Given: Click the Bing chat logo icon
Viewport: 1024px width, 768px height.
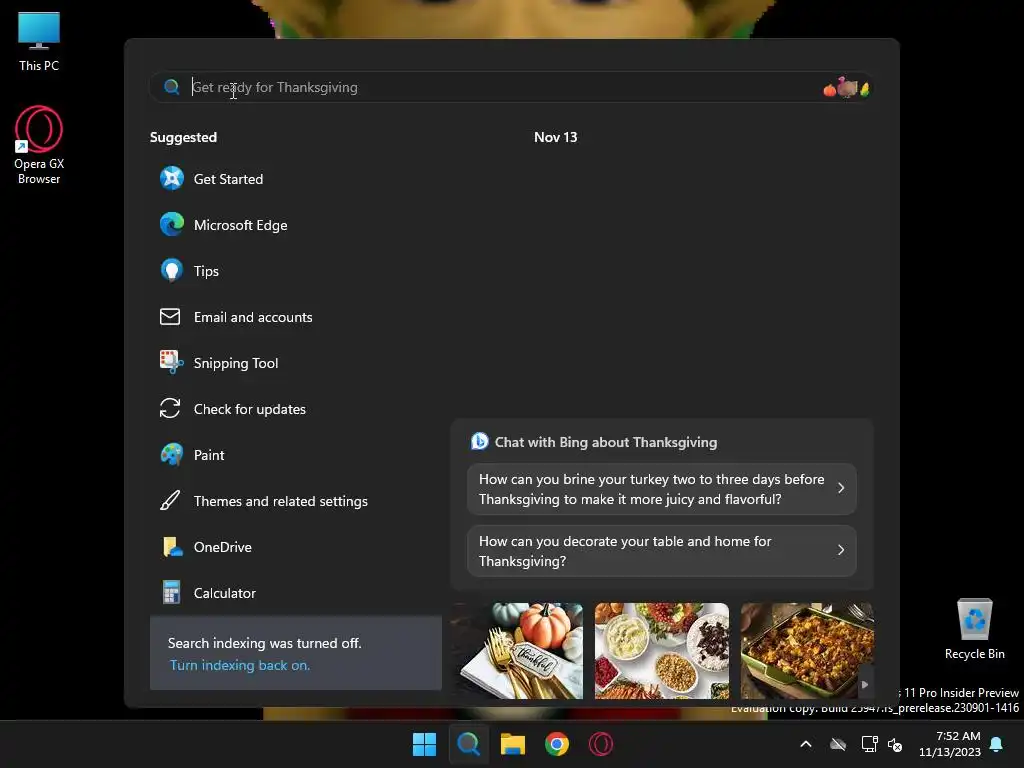Looking at the screenshot, I should pyautogui.click(x=479, y=441).
